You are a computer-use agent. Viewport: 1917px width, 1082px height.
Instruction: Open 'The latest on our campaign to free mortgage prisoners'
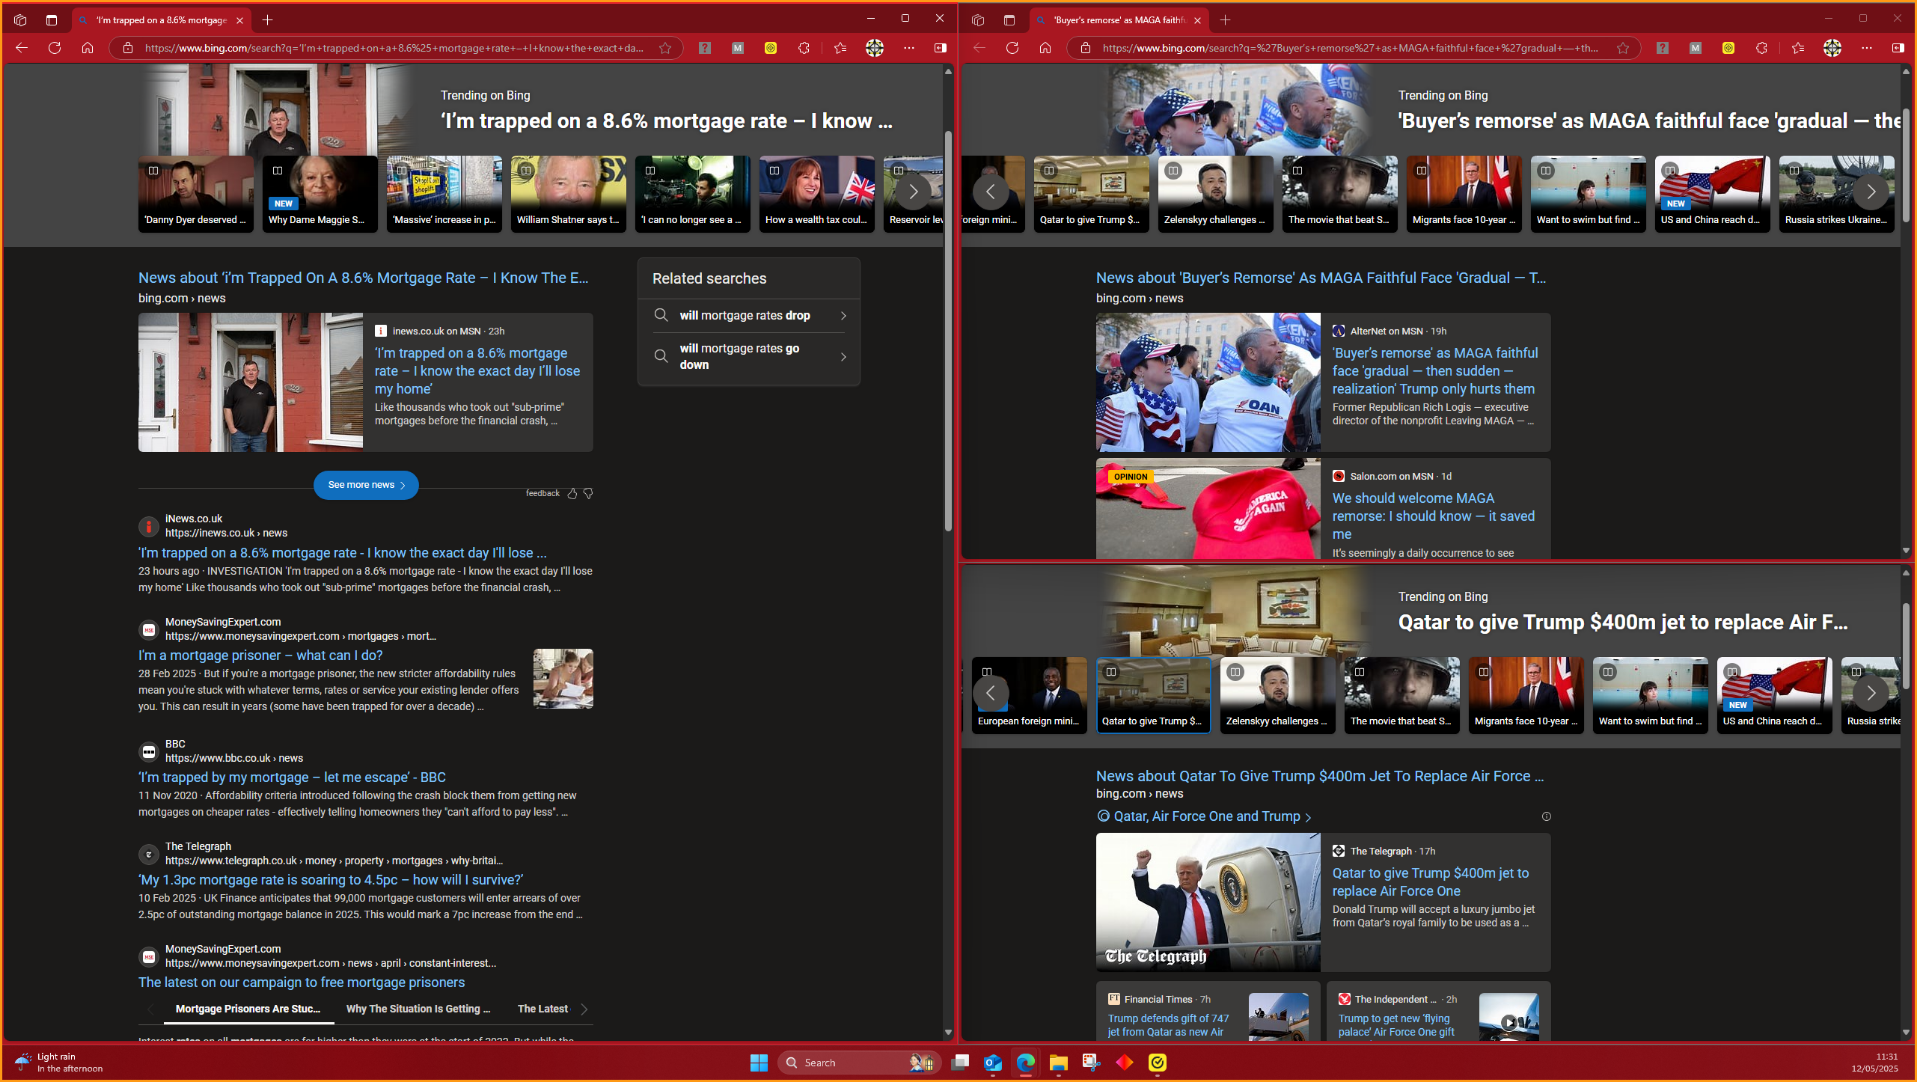coord(301,983)
